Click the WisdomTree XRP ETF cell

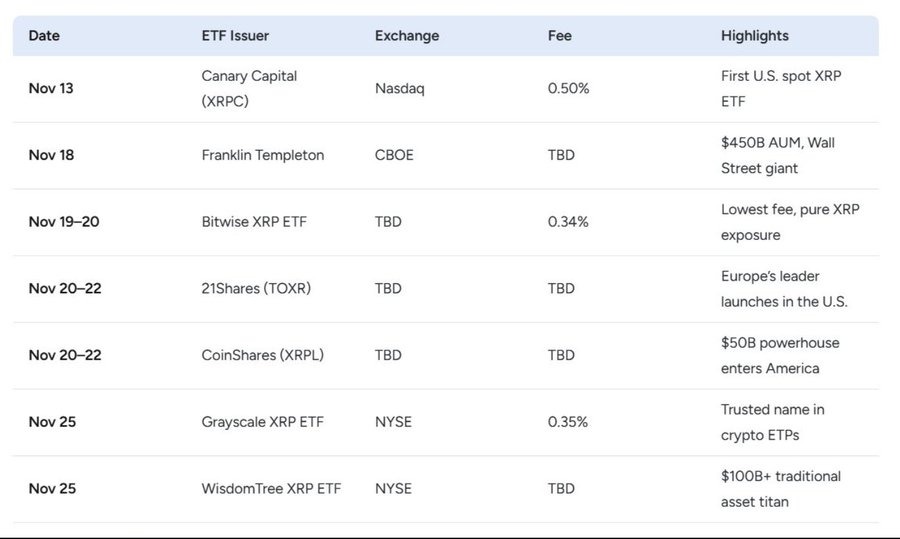pyautogui.click(x=271, y=489)
